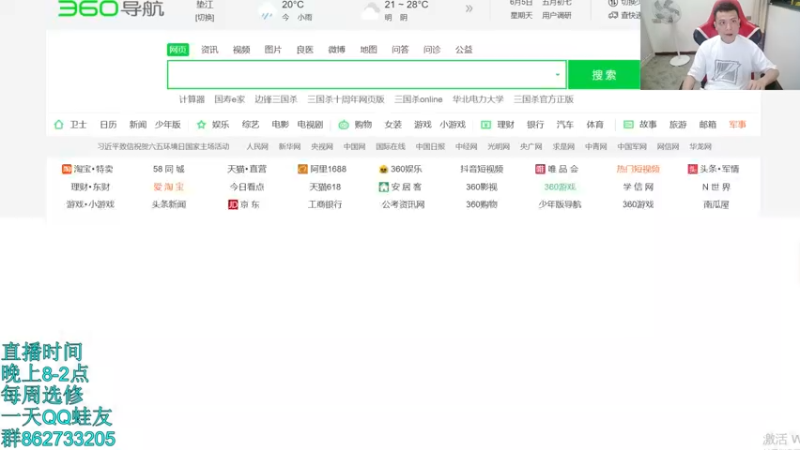Open the 邮箱 category link

[x=708, y=124]
